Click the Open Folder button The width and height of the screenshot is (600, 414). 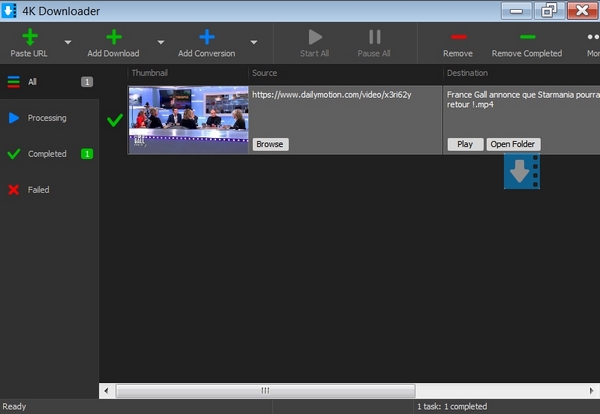pos(513,144)
